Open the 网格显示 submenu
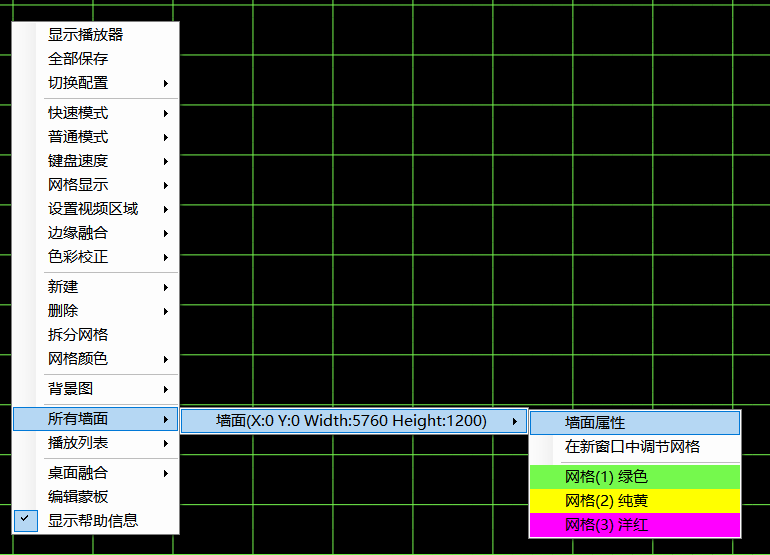The width and height of the screenshot is (770, 555). 78,185
